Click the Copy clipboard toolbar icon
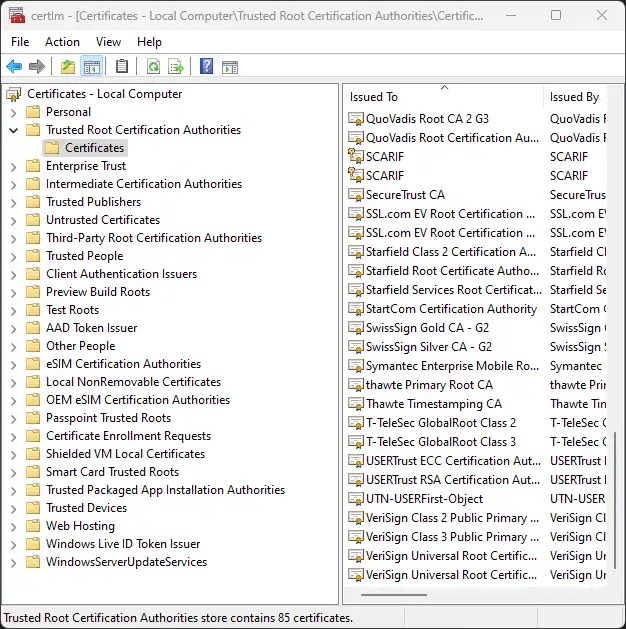Image resolution: width=626 pixels, height=629 pixels. (x=122, y=66)
